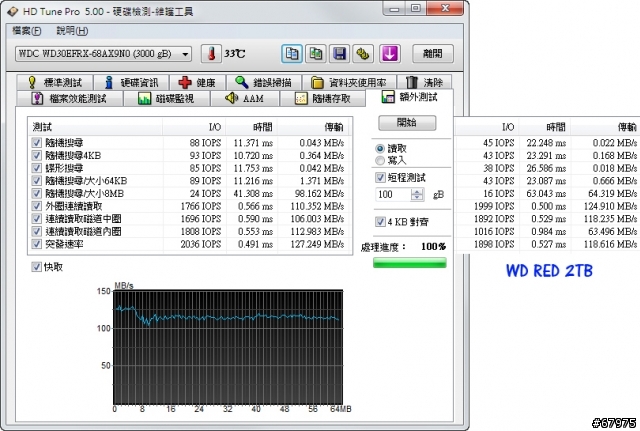Open the 說明(H) menu
Screen dimensions: 640x431
click(72, 31)
